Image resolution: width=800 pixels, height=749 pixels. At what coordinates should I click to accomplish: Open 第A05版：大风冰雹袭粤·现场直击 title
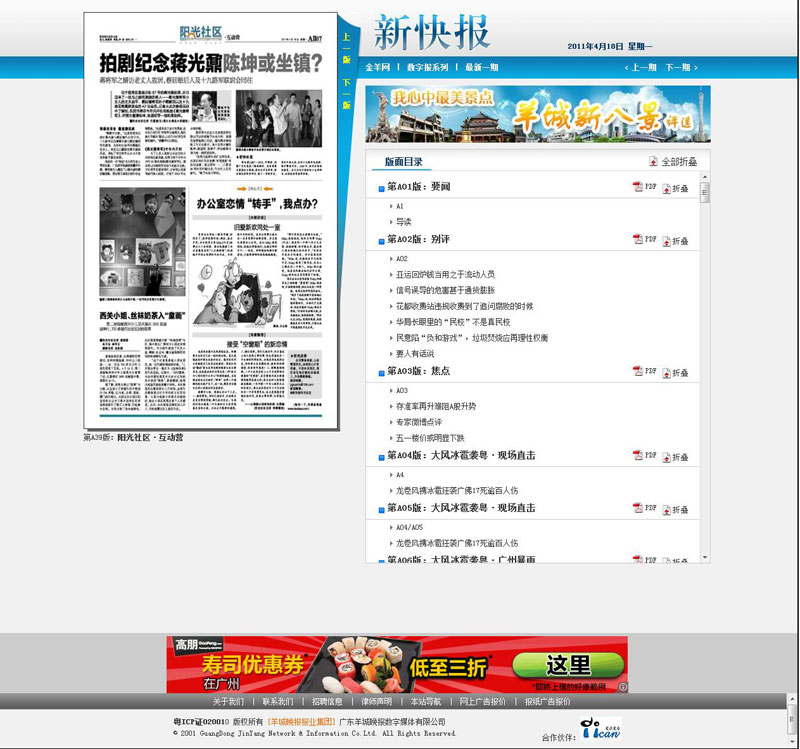click(x=461, y=508)
